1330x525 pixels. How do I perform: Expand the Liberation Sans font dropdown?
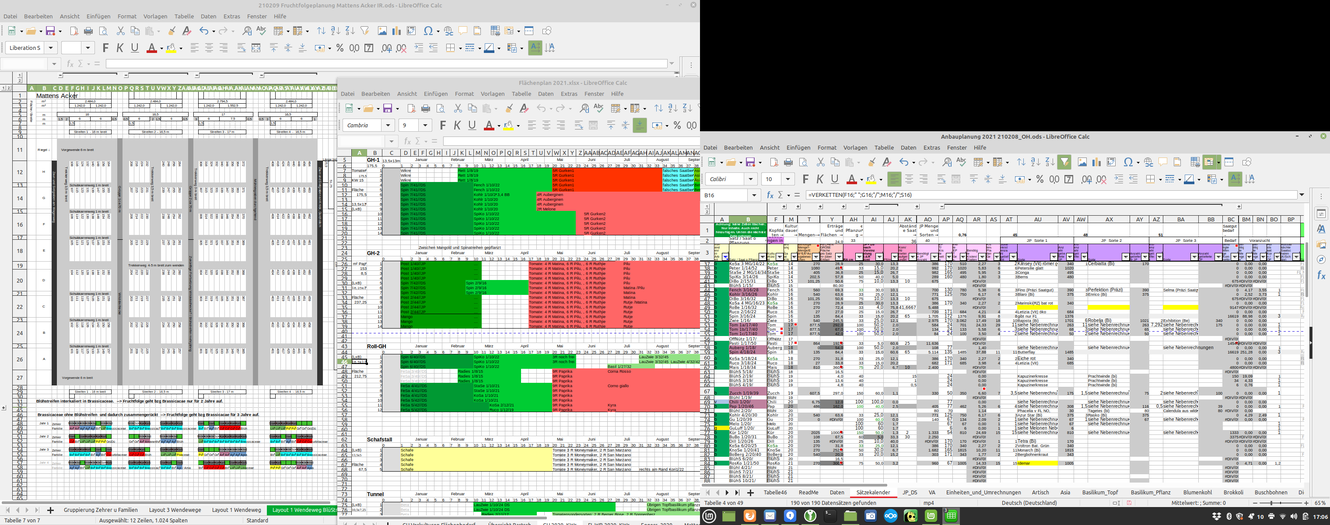(x=51, y=48)
